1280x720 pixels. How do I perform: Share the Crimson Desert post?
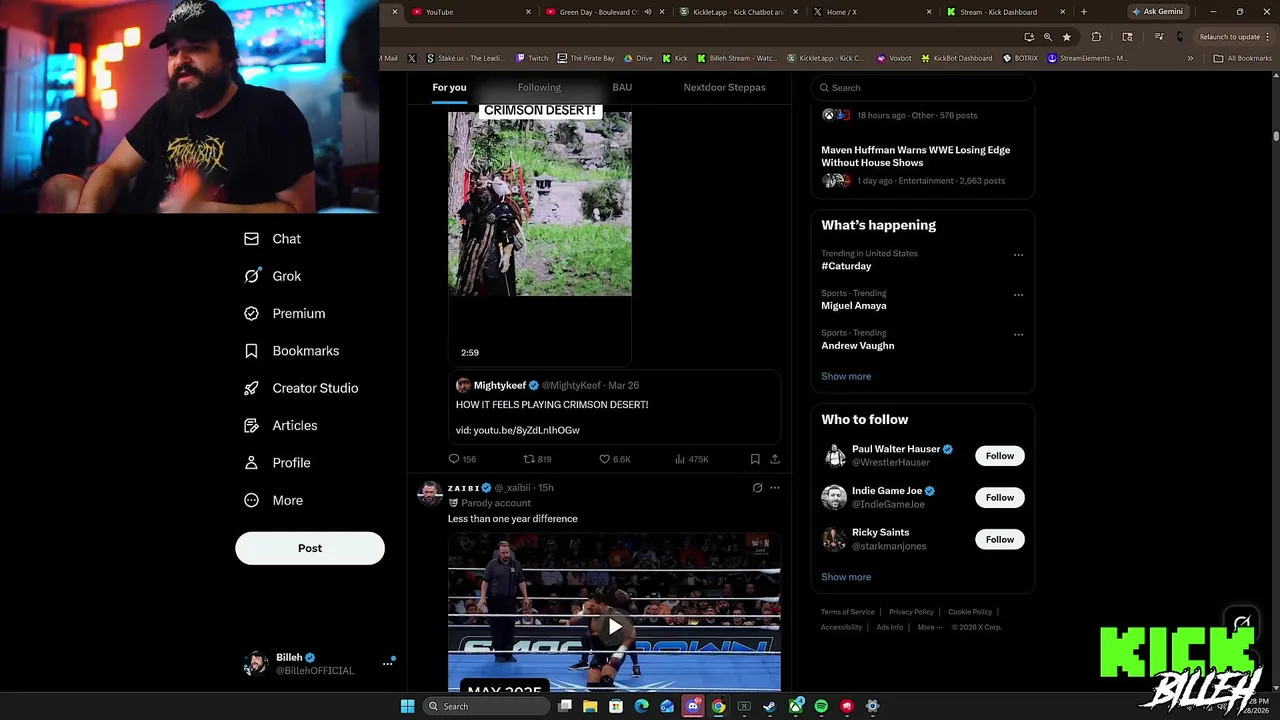[x=774, y=459]
